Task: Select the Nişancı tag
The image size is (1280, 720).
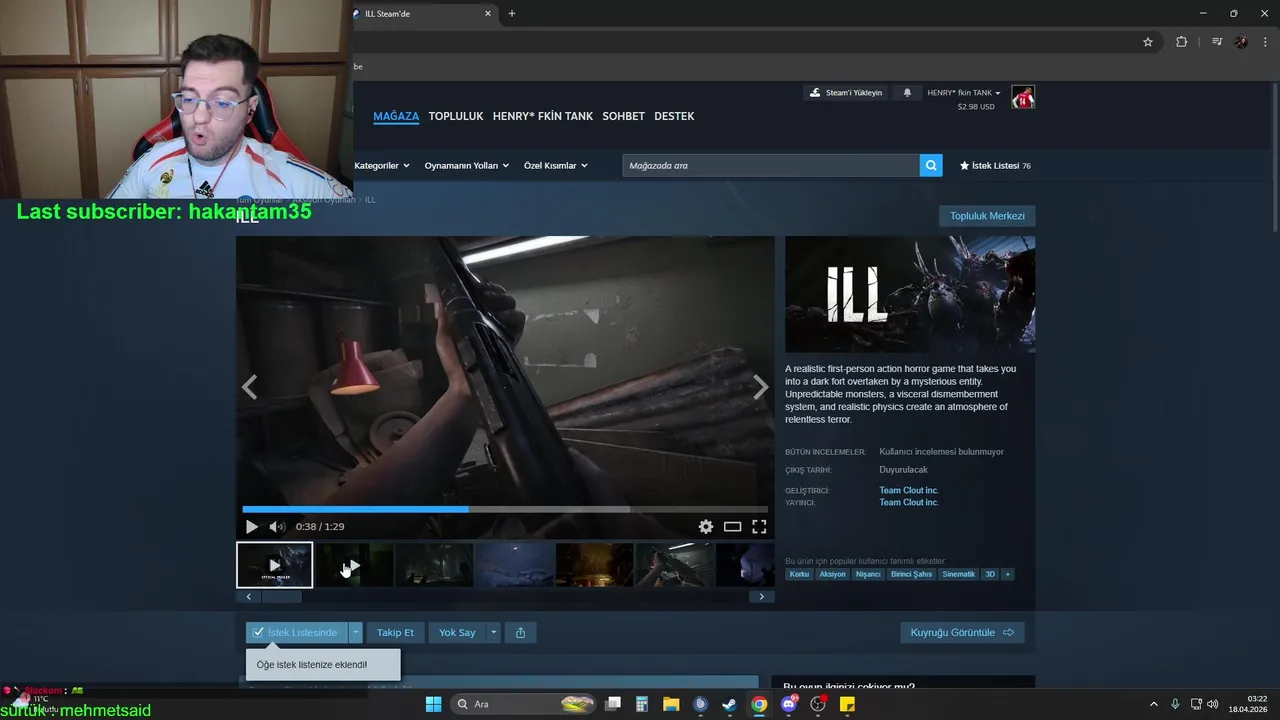Action: tap(868, 574)
